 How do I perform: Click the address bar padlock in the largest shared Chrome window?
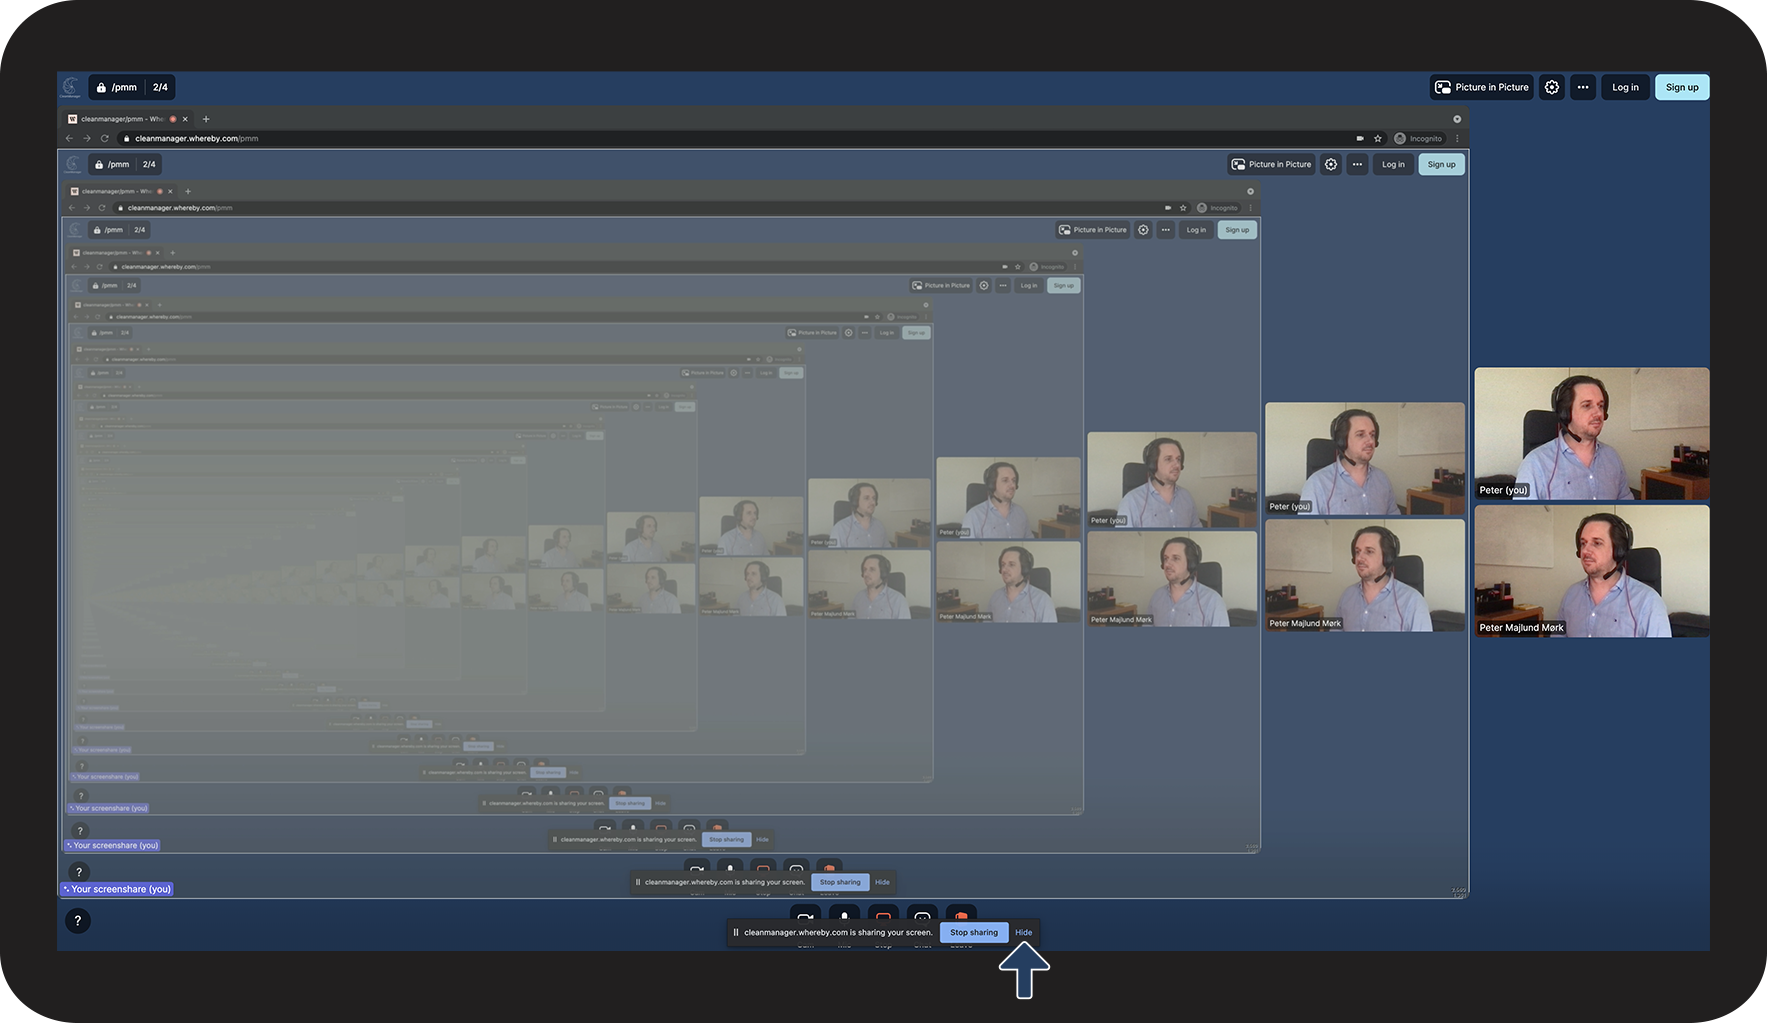126,139
